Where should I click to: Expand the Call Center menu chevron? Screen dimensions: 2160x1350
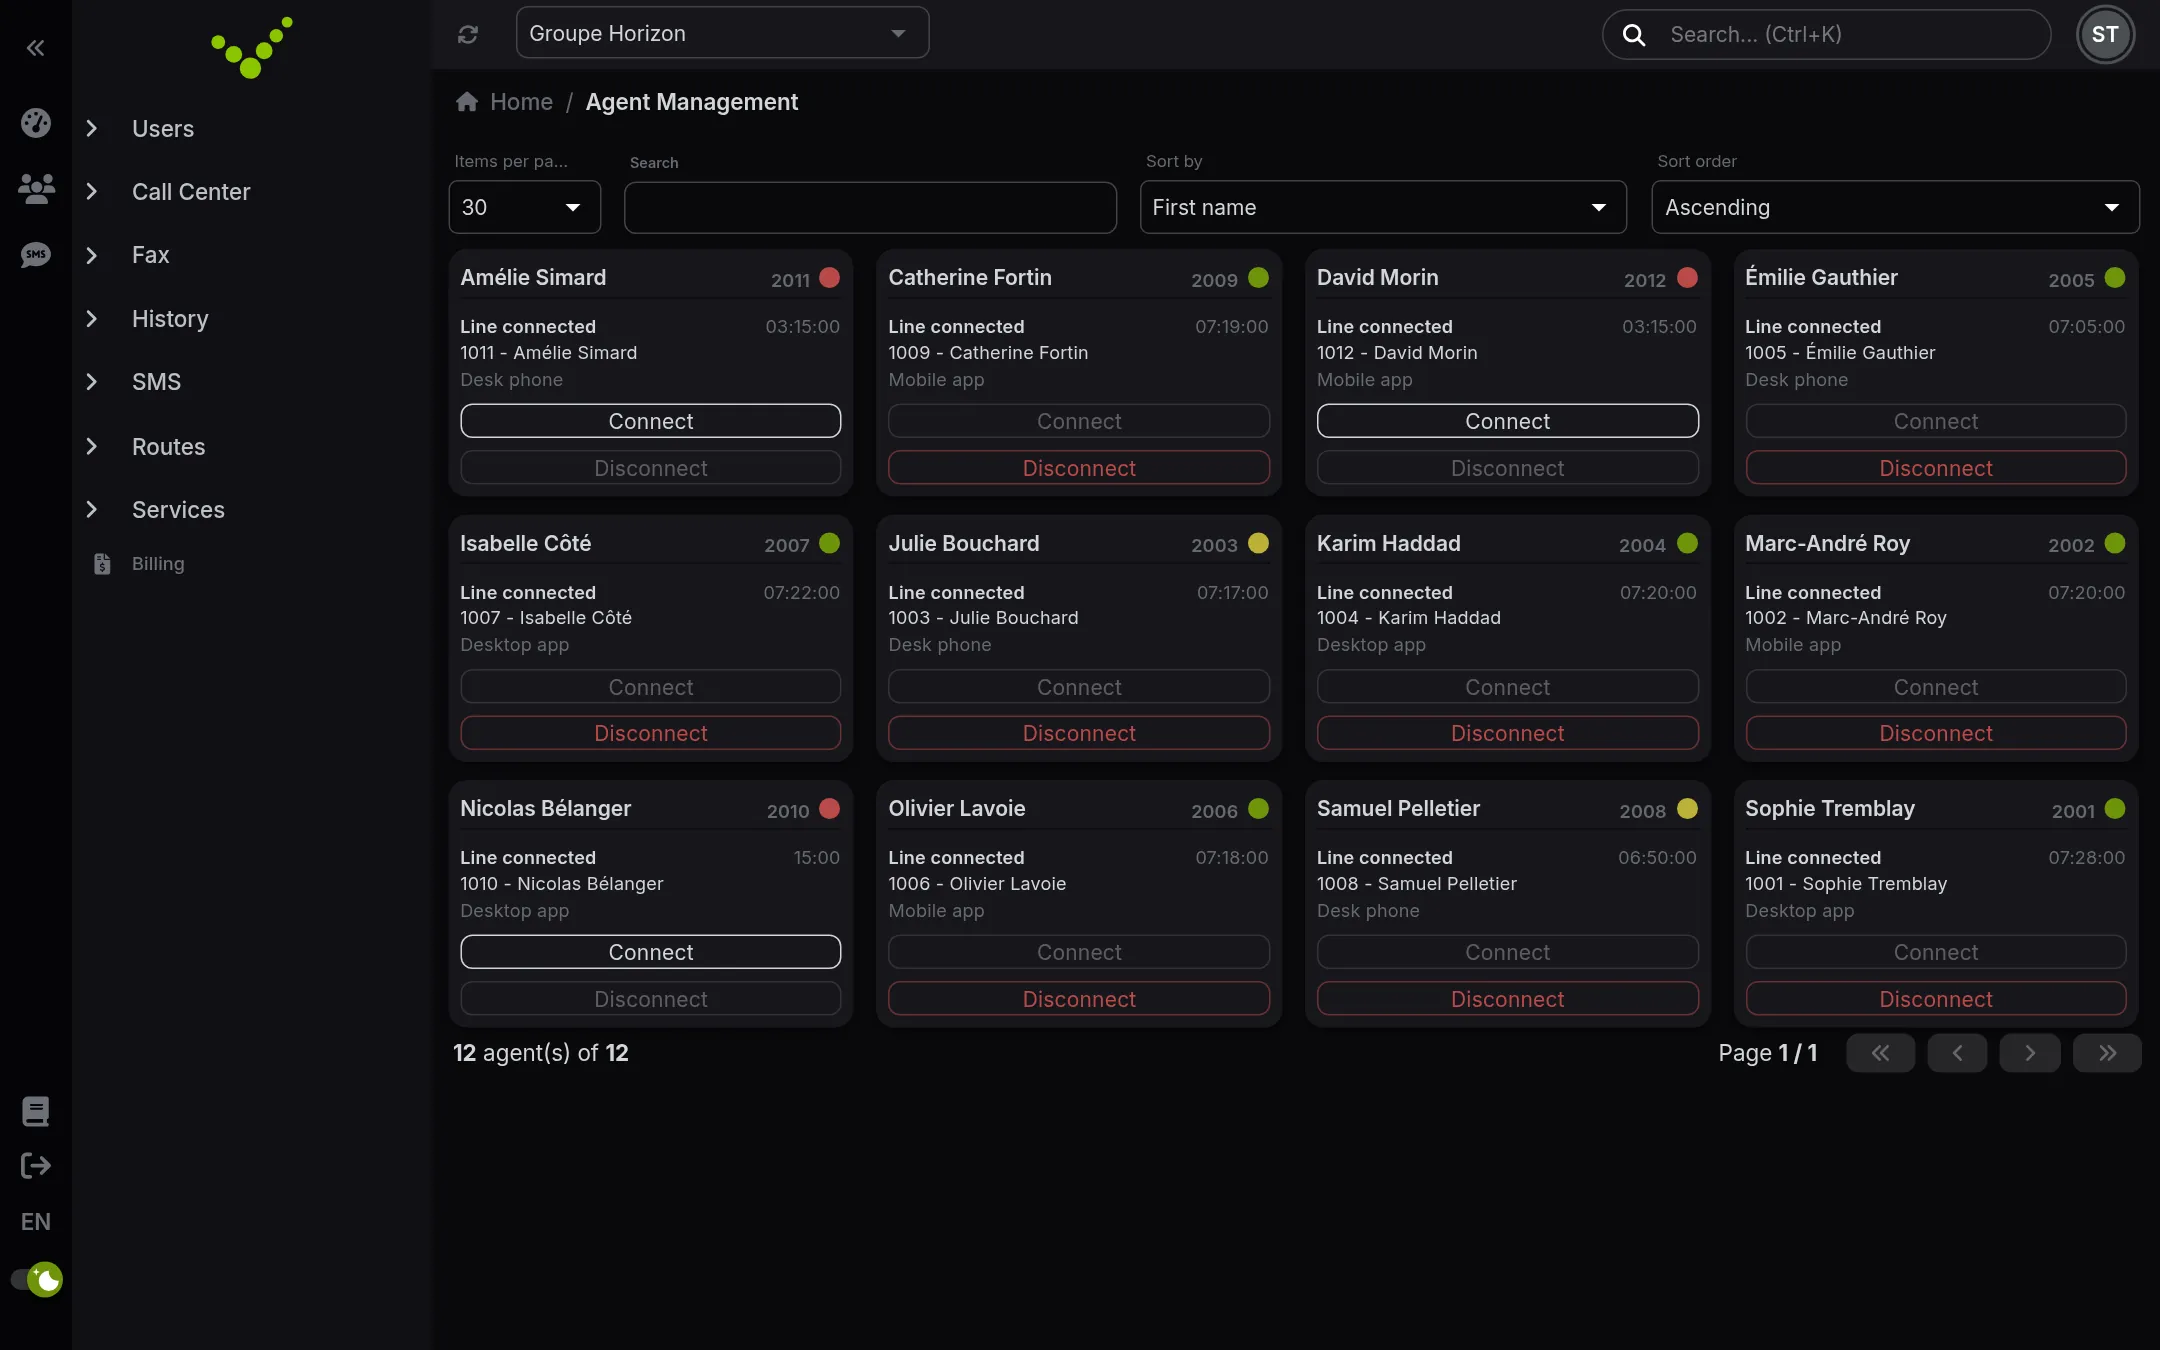92,191
